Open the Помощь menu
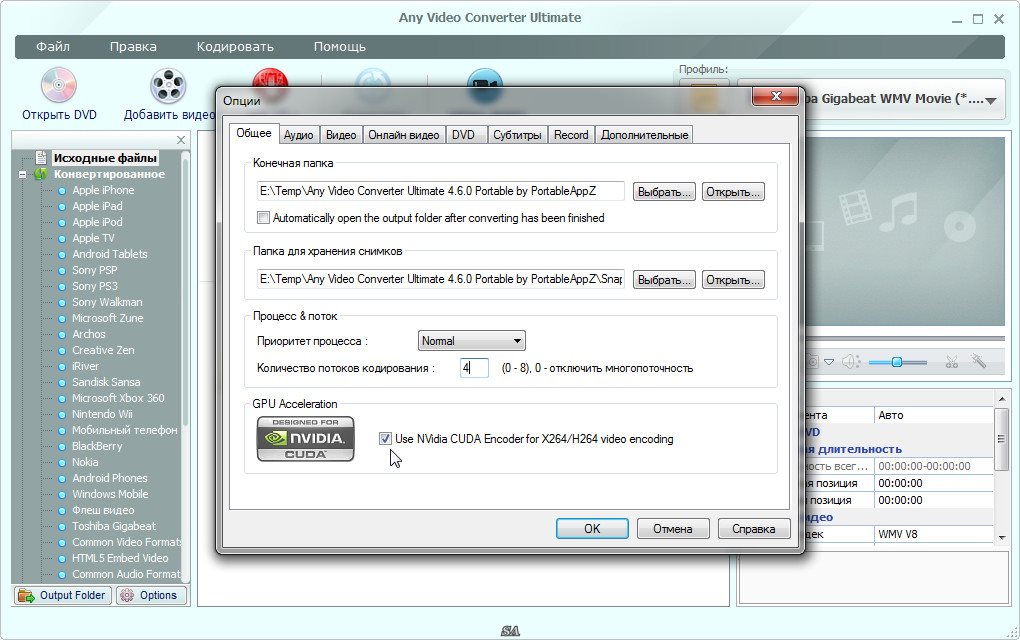 (x=340, y=47)
